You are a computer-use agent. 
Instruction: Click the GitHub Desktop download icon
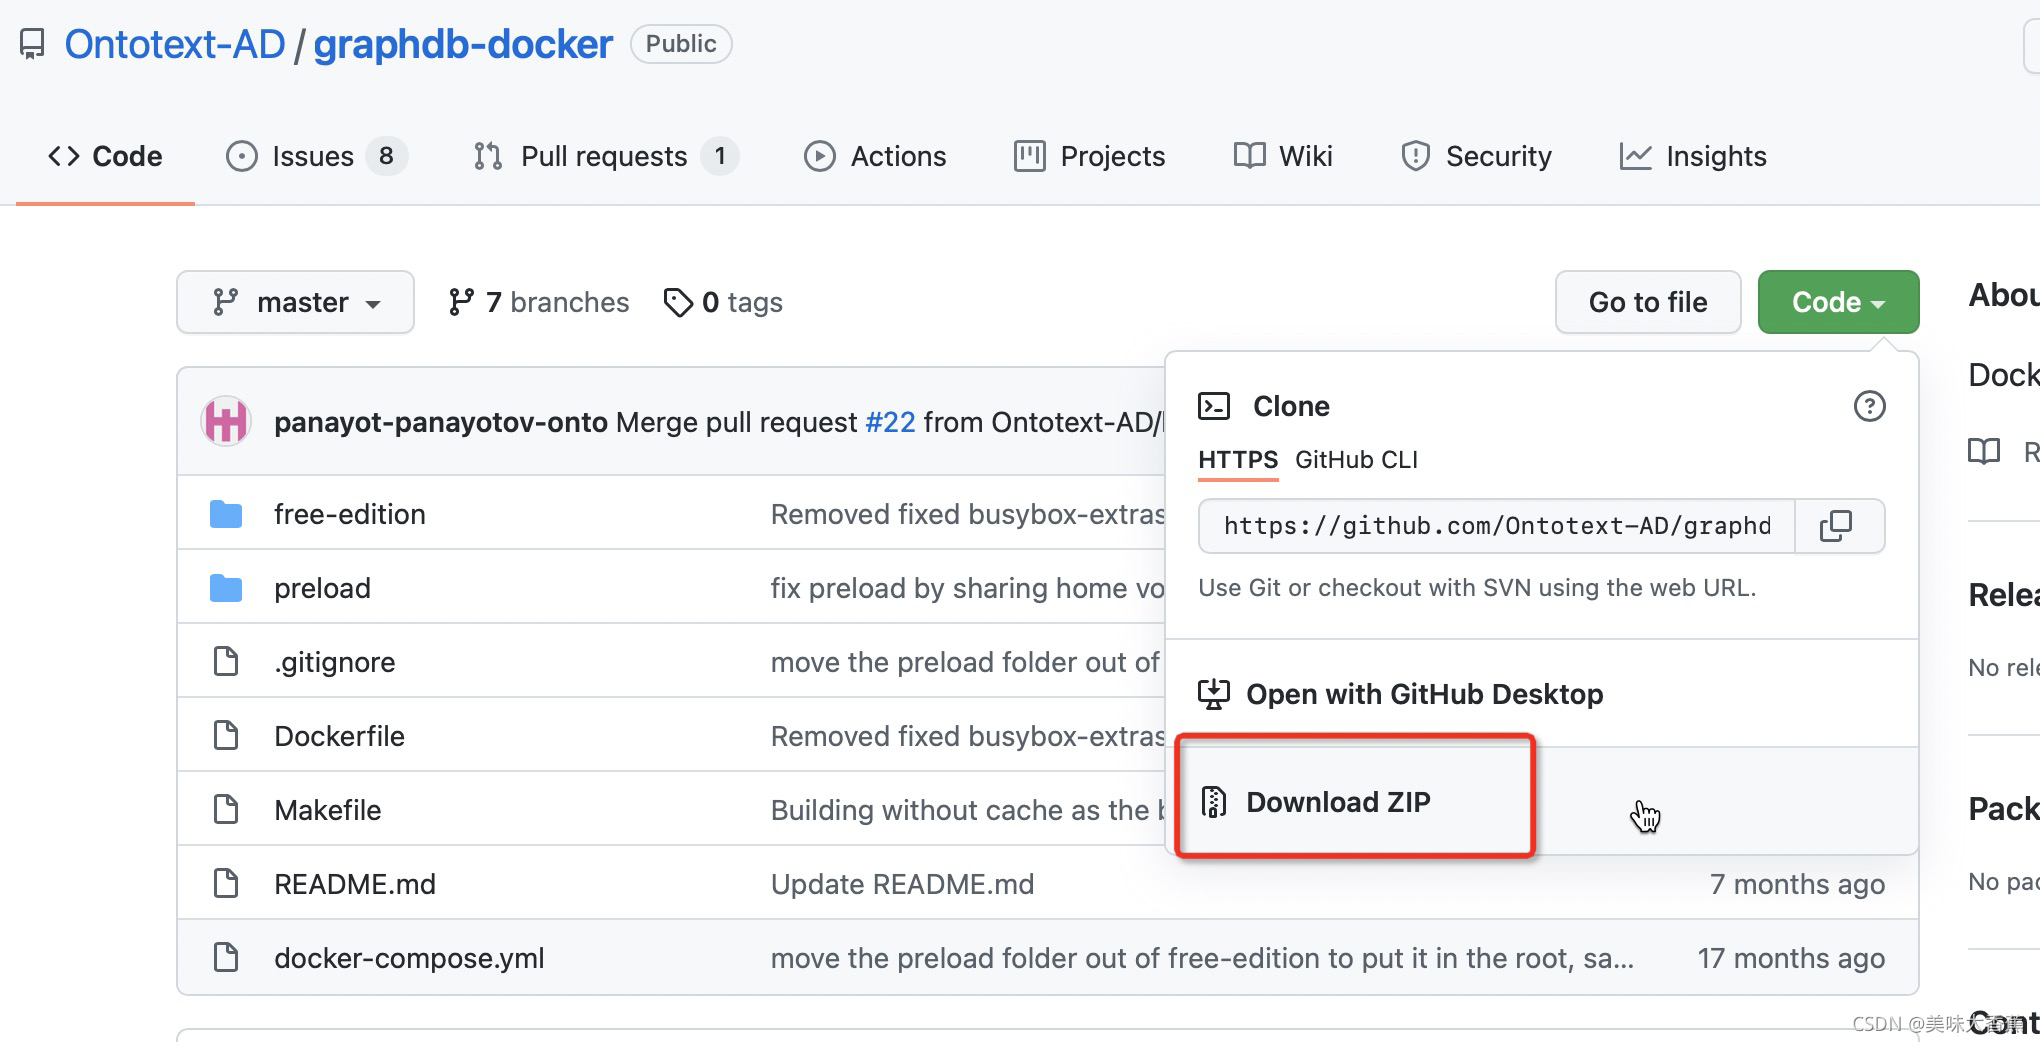[1214, 694]
